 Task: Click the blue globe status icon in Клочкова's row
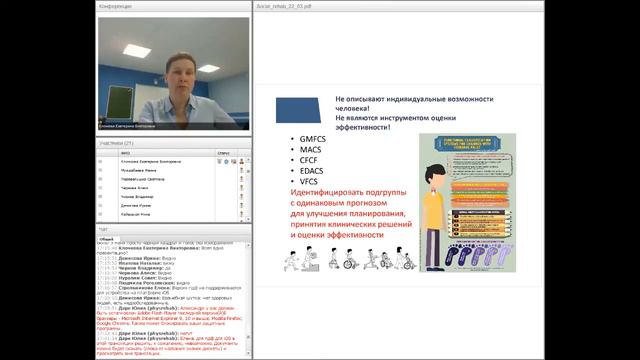[x=226, y=162]
